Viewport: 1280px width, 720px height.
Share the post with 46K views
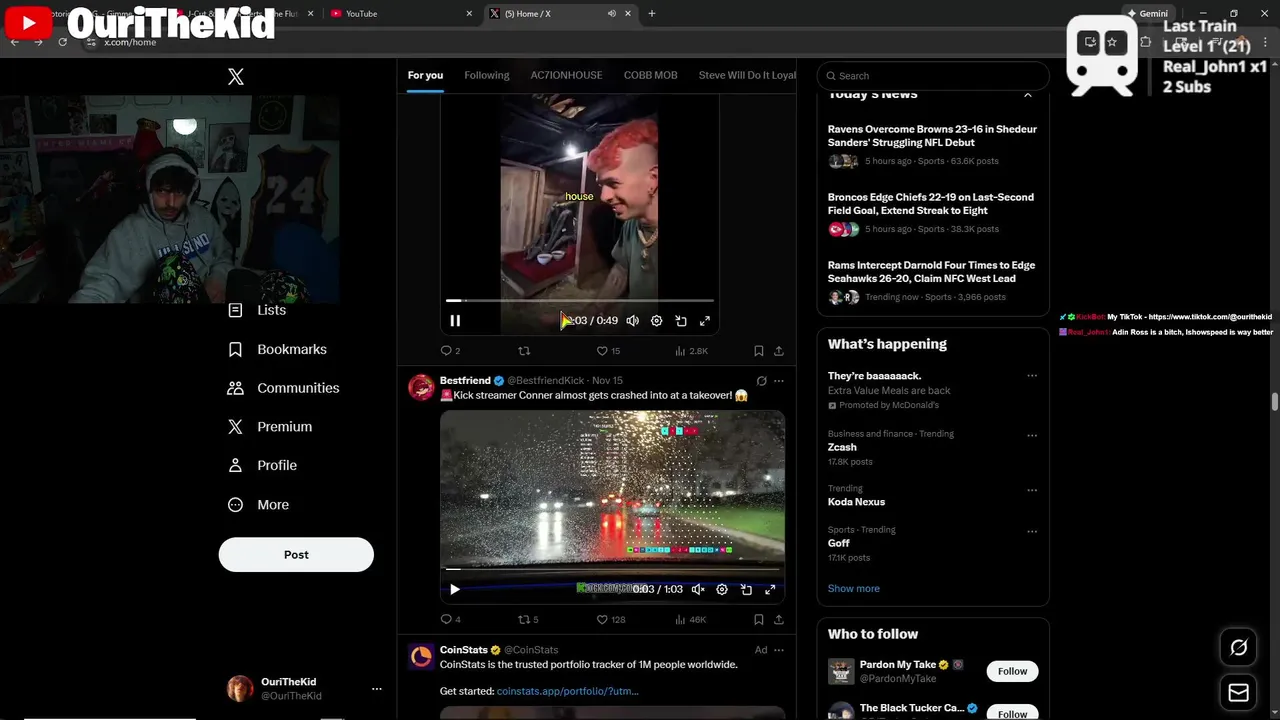[779, 620]
